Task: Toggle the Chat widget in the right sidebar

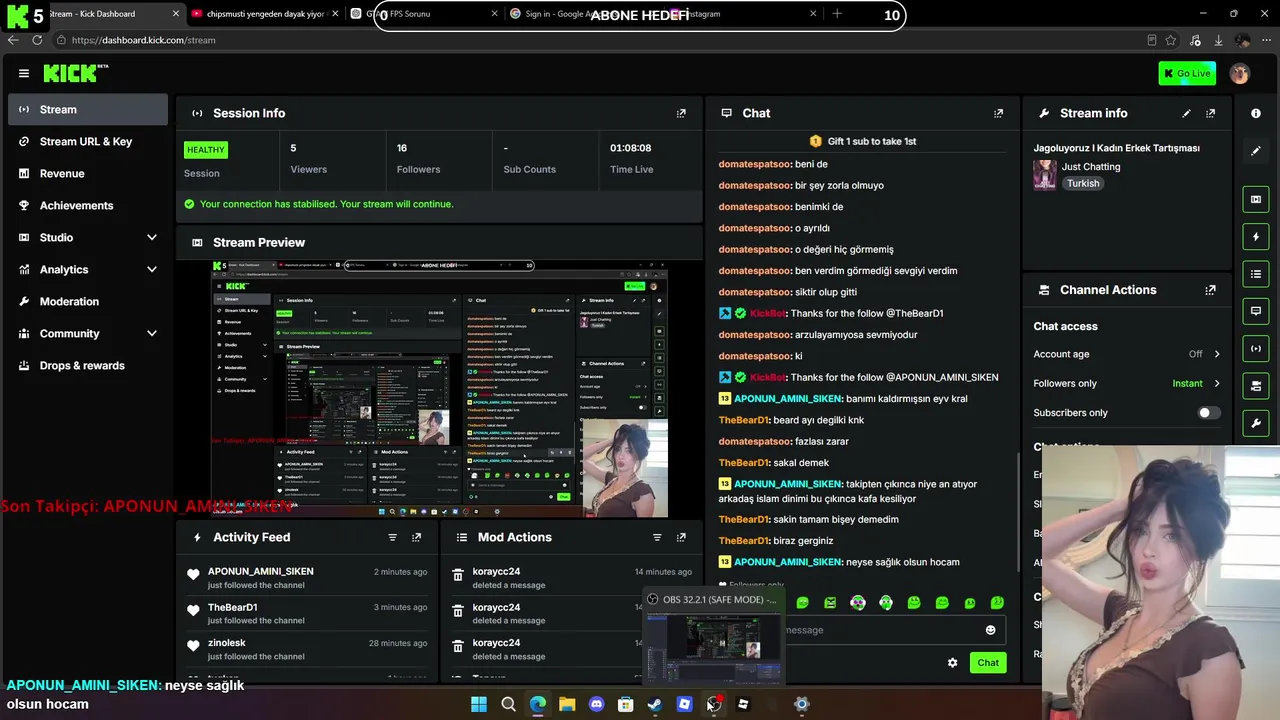Action: pyautogui.click(x=1256, y=311)
